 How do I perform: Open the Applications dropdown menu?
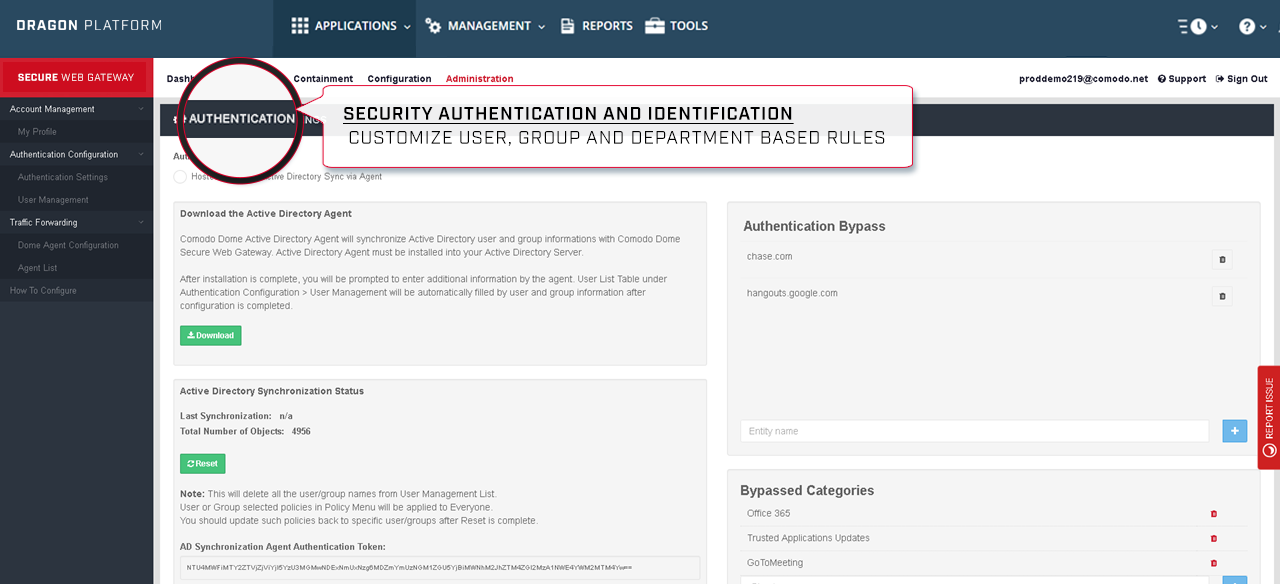(351, 26)
